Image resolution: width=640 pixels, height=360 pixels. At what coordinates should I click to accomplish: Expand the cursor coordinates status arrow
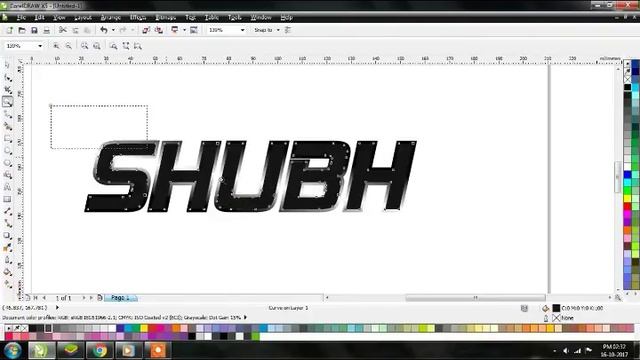pos(57,308)
